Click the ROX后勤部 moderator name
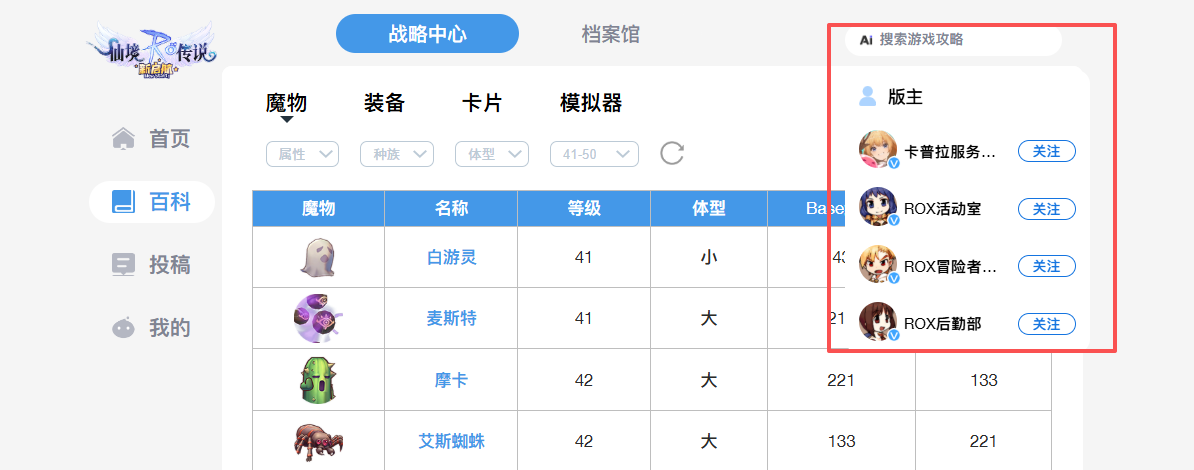1194x470 pixels. tap(942, 324)
